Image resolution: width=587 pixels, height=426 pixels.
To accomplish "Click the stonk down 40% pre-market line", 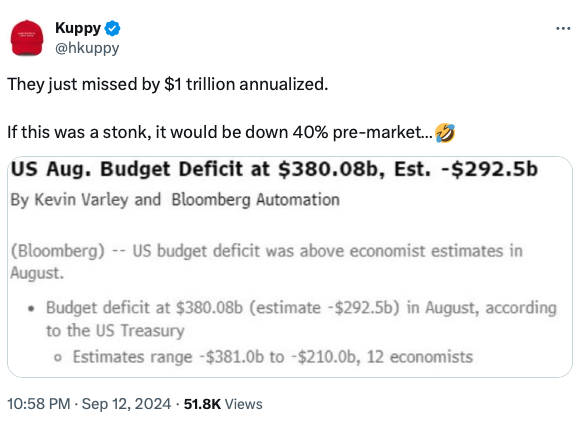I will pyautogui.click(x=220, y=132).
